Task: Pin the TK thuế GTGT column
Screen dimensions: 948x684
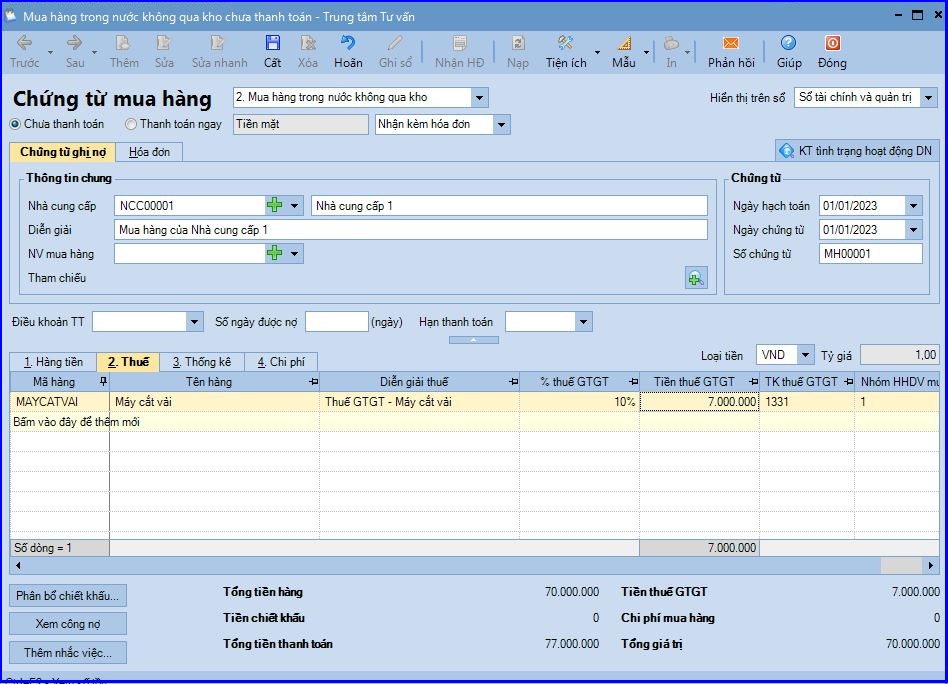Action: pyautogui.click(x=848, y=382)
